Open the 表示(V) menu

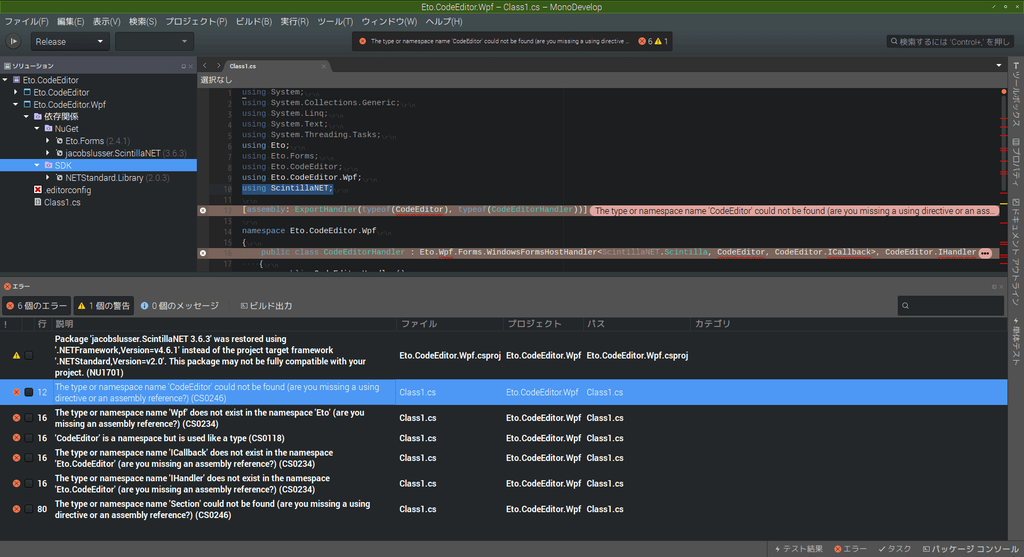pyautogui.click(x=106, y=22)
